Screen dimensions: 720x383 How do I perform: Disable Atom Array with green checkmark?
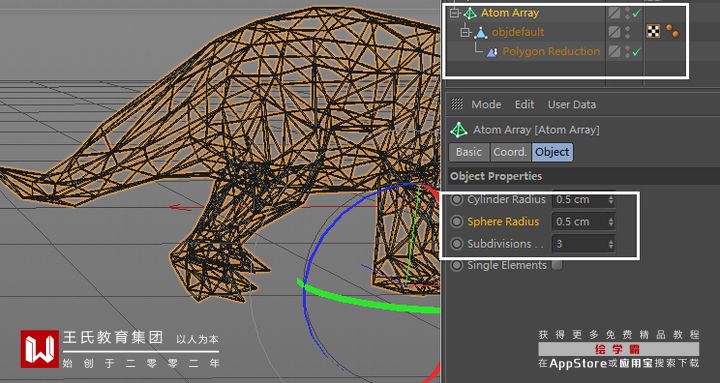coord(636,13)
